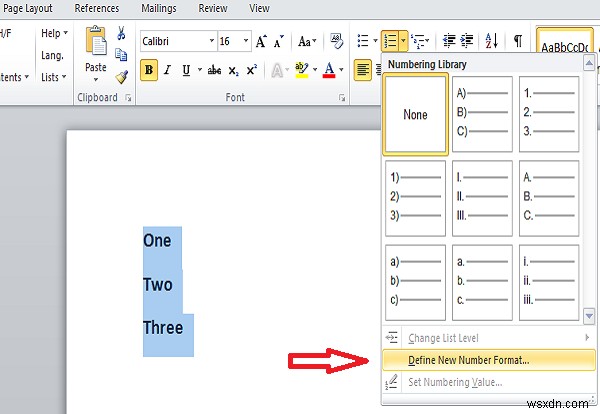Click the Bullets list icon
This screenshot has width=600, height=414.
tap(363, 40)
